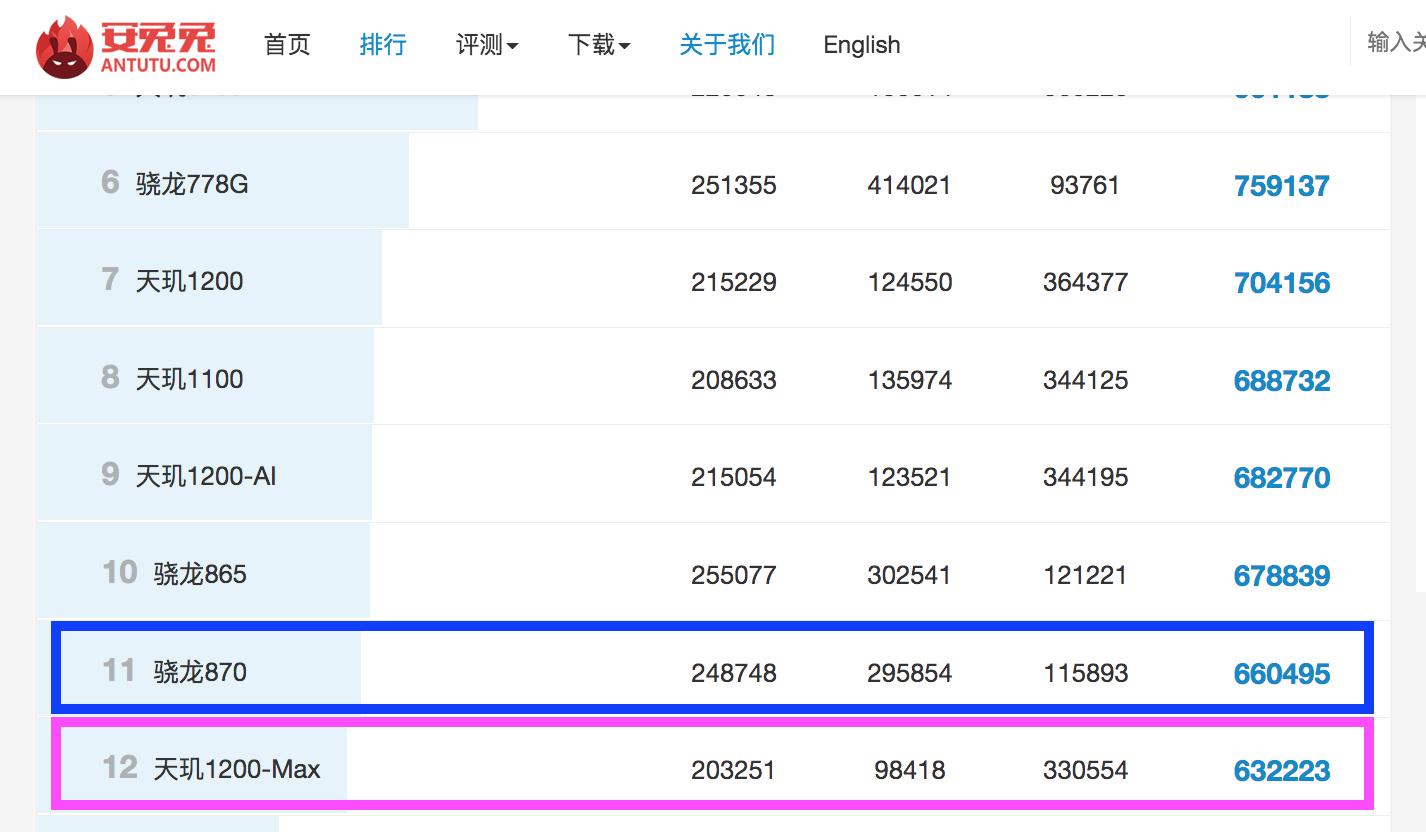Click the value 115893 in 骁龙870 row

point(1086,673)
